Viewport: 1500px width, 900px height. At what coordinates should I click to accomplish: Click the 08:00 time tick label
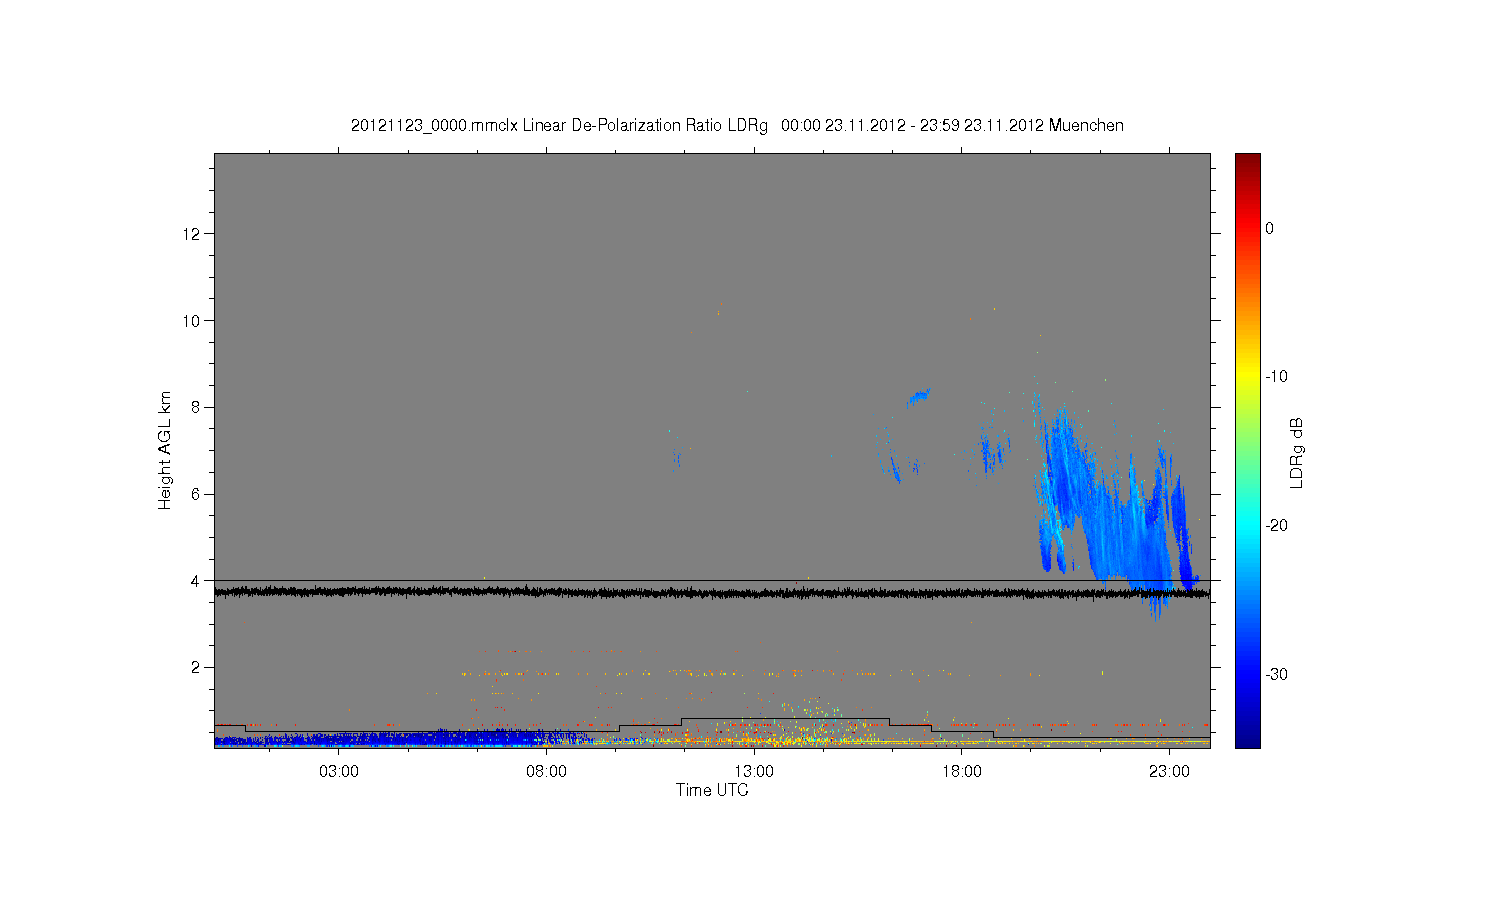[546, 772]
